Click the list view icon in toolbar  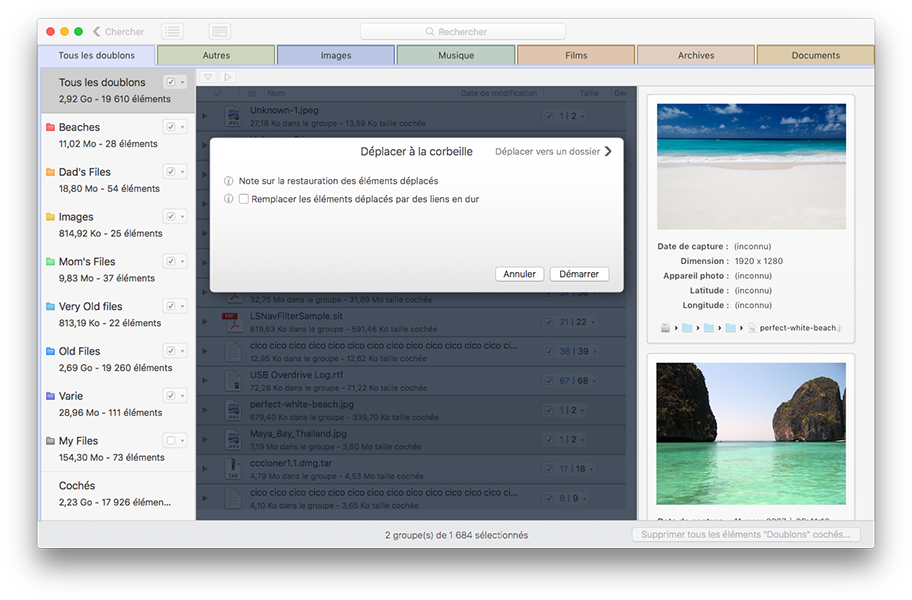172,31
